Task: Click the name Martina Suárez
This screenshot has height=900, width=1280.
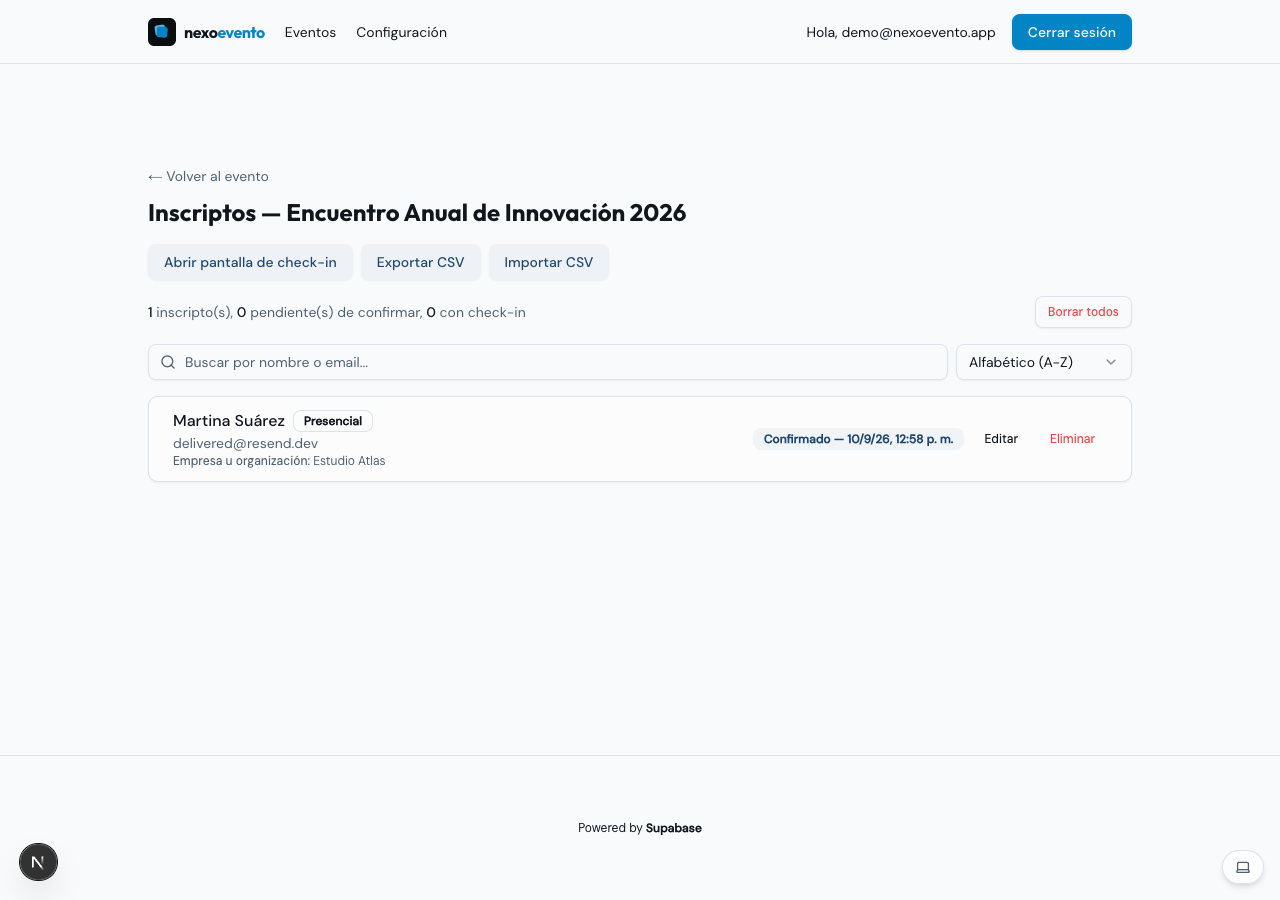Action: [x=229, y=421]
